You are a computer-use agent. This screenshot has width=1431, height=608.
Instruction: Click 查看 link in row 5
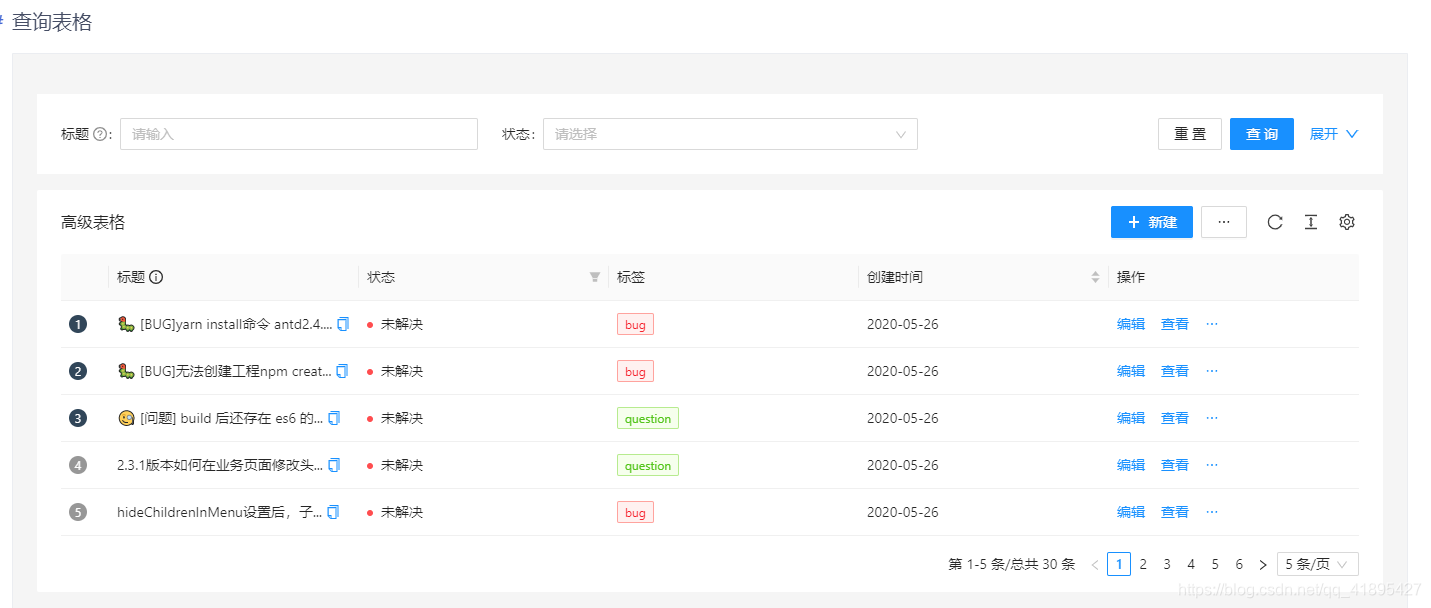click(x=1175, y=512)
